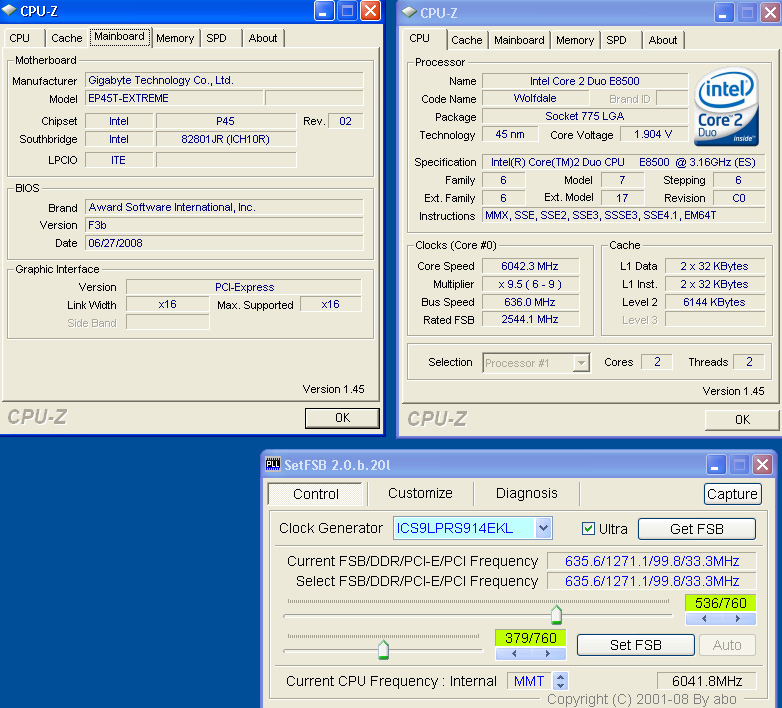Click the Level 2 cache value 6144 KBytes
The image size is (782, 708).
(715, 302)
